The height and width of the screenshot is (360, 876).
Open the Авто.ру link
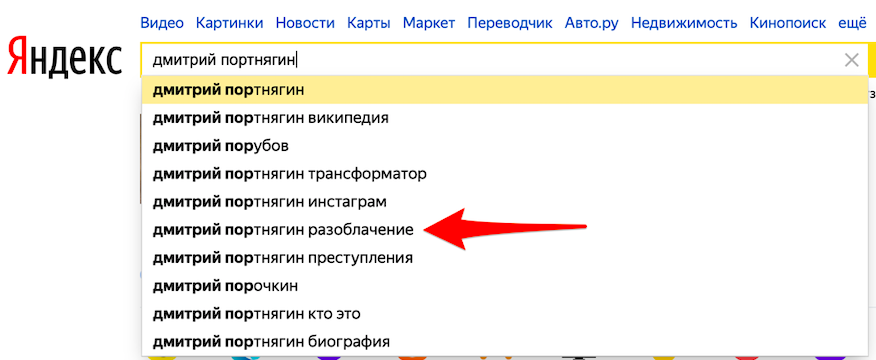(591, 23)
